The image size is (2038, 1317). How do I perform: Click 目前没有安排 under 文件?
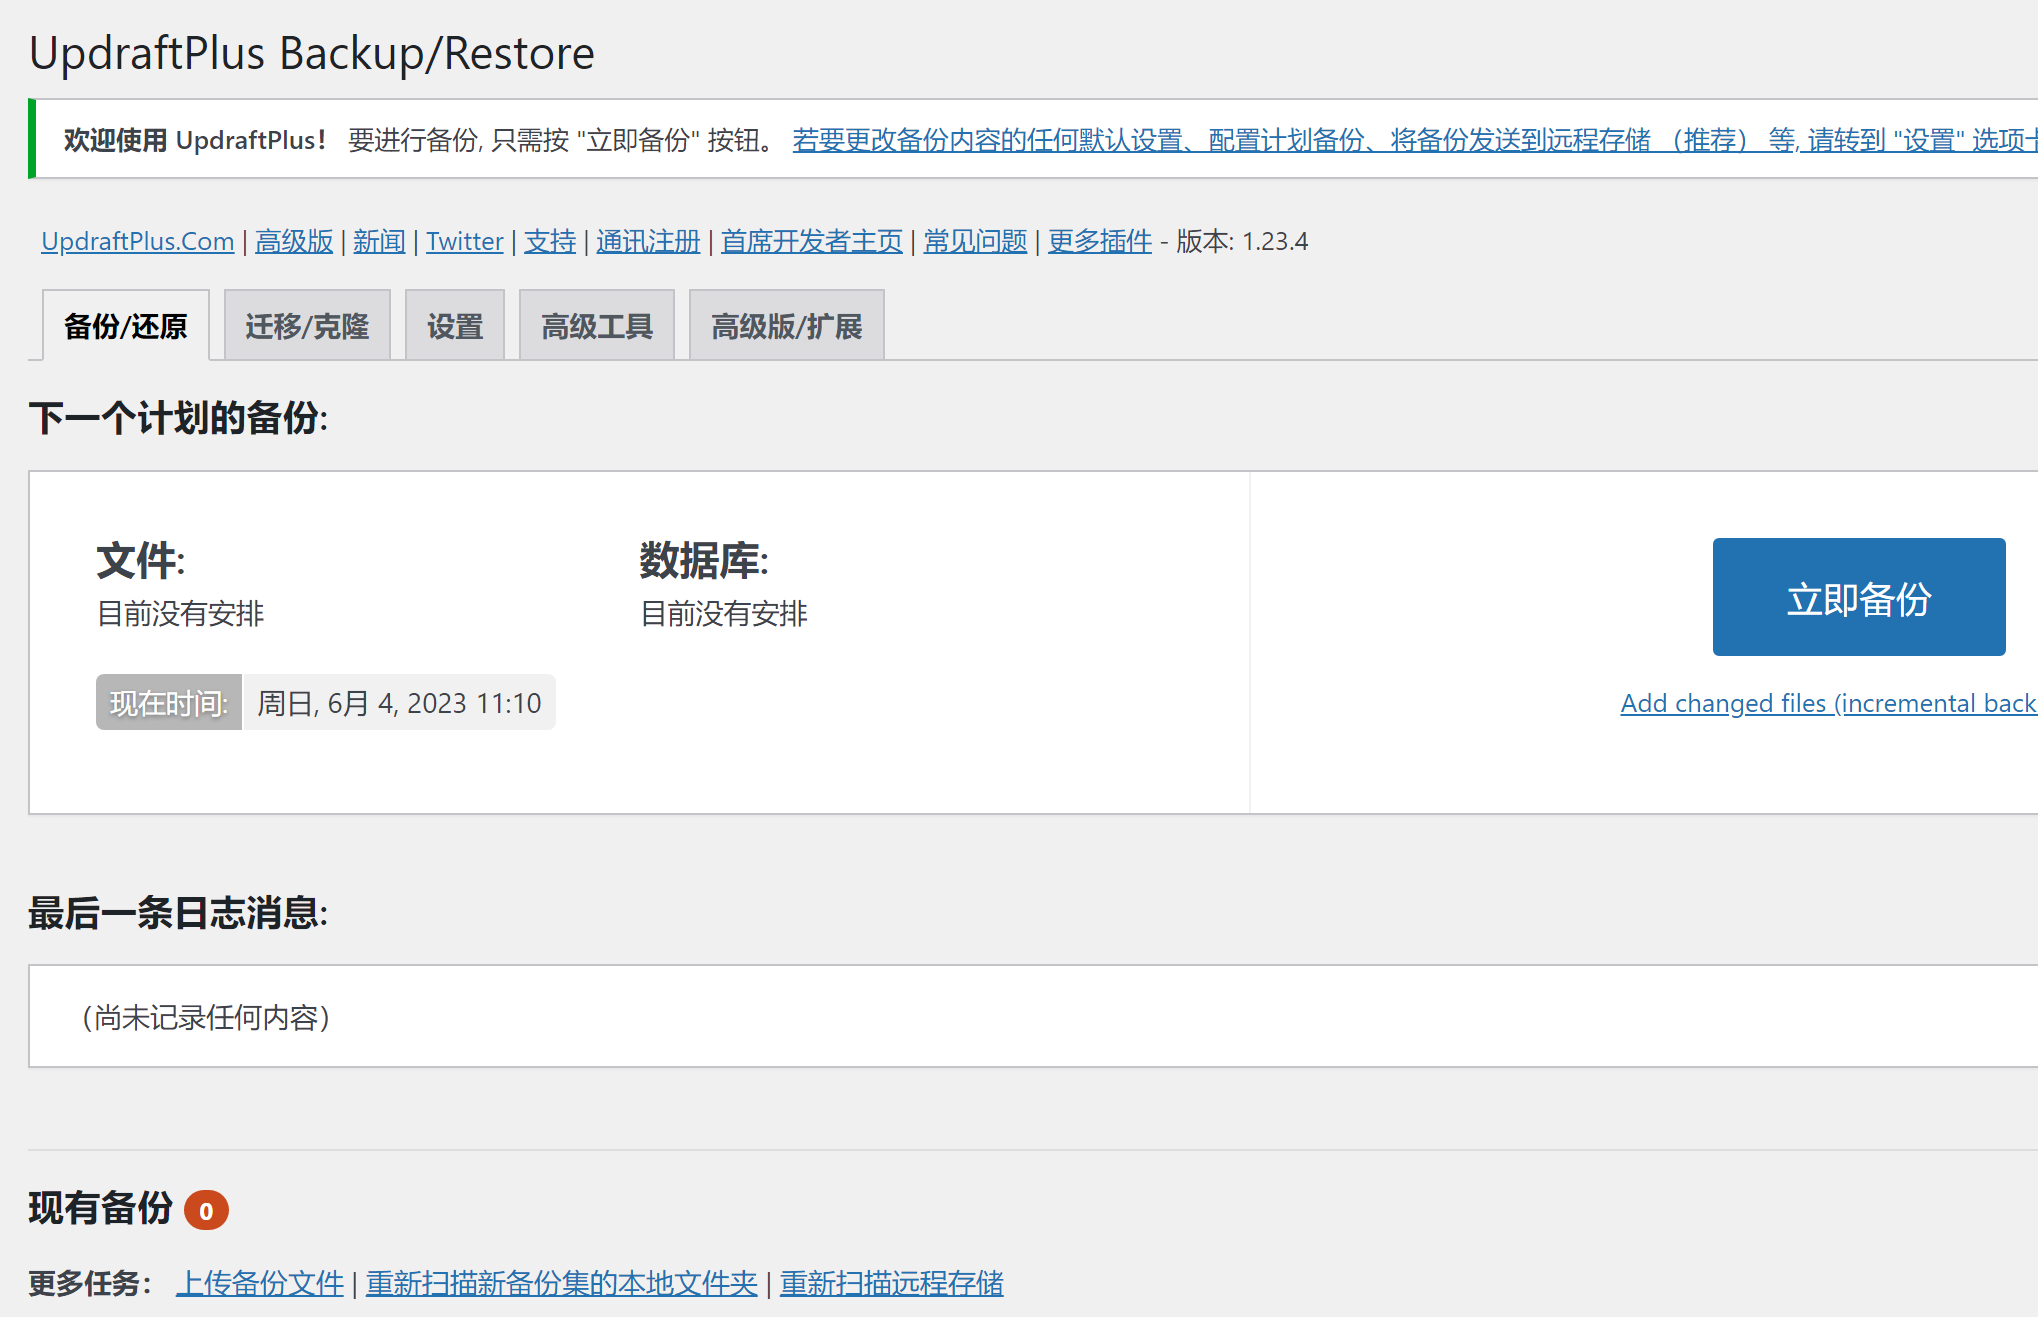(181, 613)
